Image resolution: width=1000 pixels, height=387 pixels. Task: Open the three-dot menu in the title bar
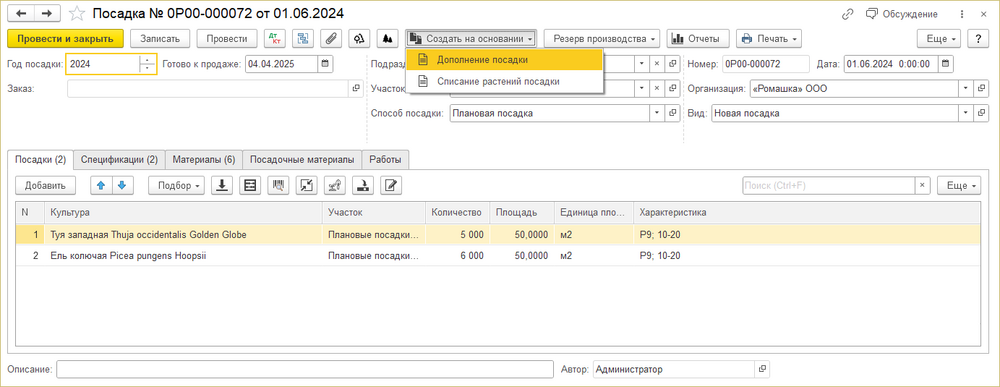point(962,13)
